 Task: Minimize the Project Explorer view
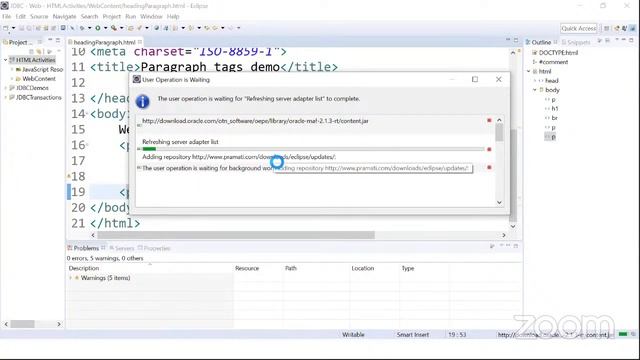coord(50,41)
